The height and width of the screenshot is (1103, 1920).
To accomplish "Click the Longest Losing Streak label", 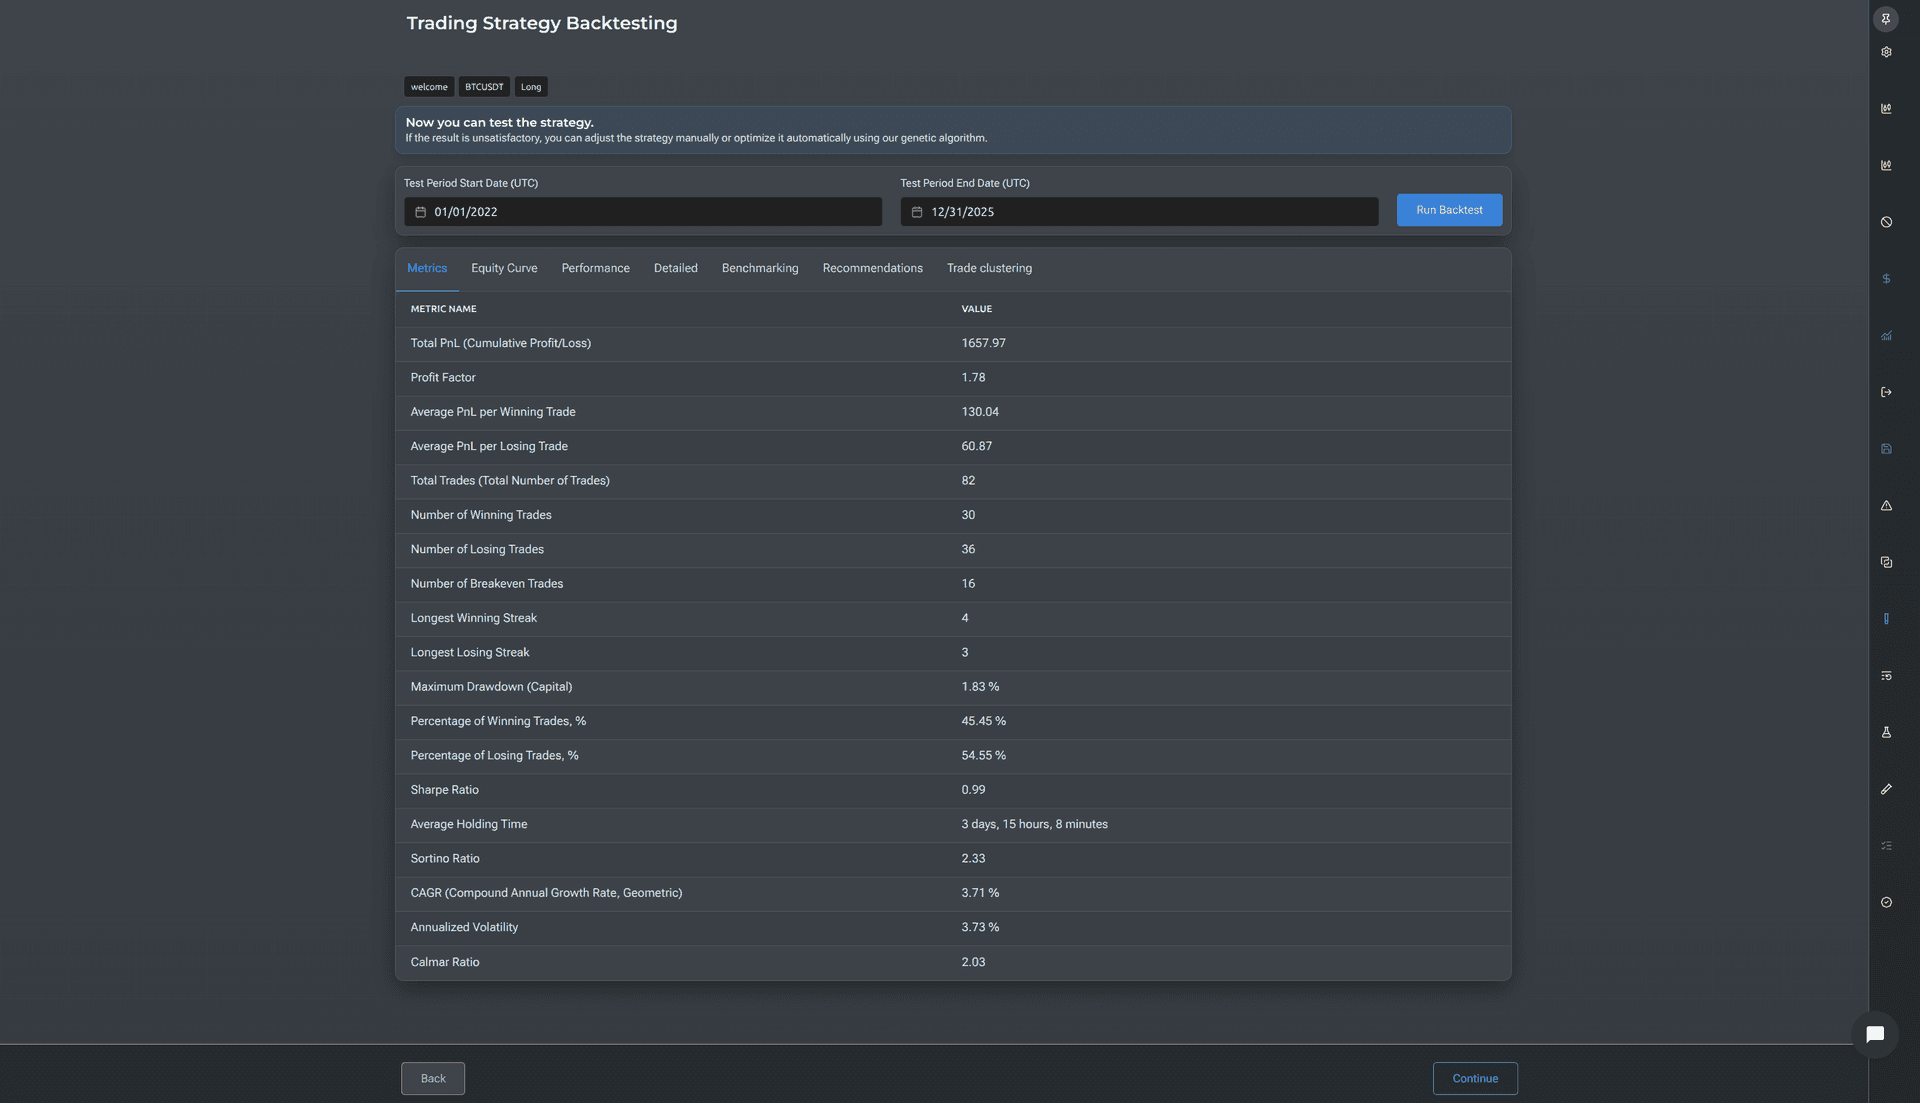I will (x=470, y=652).
